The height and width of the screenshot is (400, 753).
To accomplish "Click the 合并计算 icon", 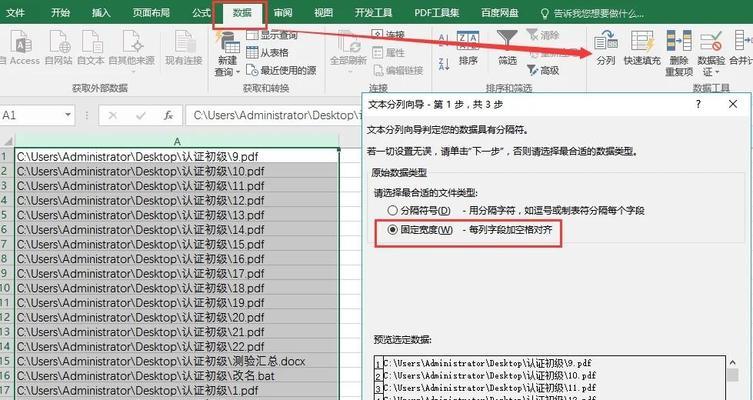I will [741, 48].
